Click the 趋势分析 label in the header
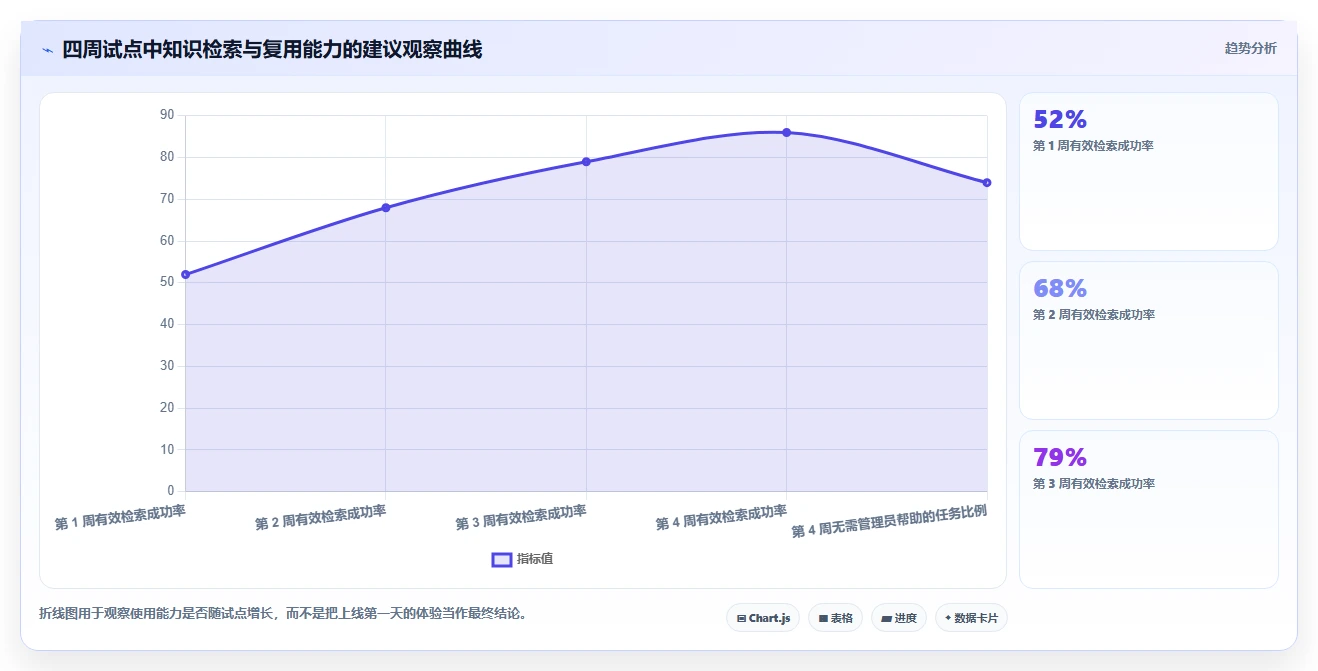Screen dimensions: 1318x671 point(1250,48)
